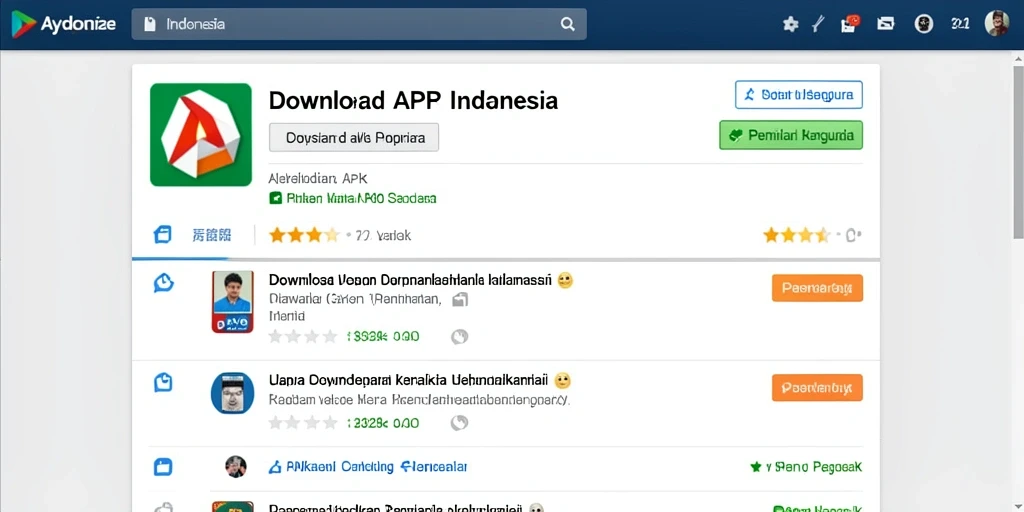The image size is (1024, 512).
Task: Open the Downlosa Veaon app thumbnail
Action: click(x=232, y=302)
